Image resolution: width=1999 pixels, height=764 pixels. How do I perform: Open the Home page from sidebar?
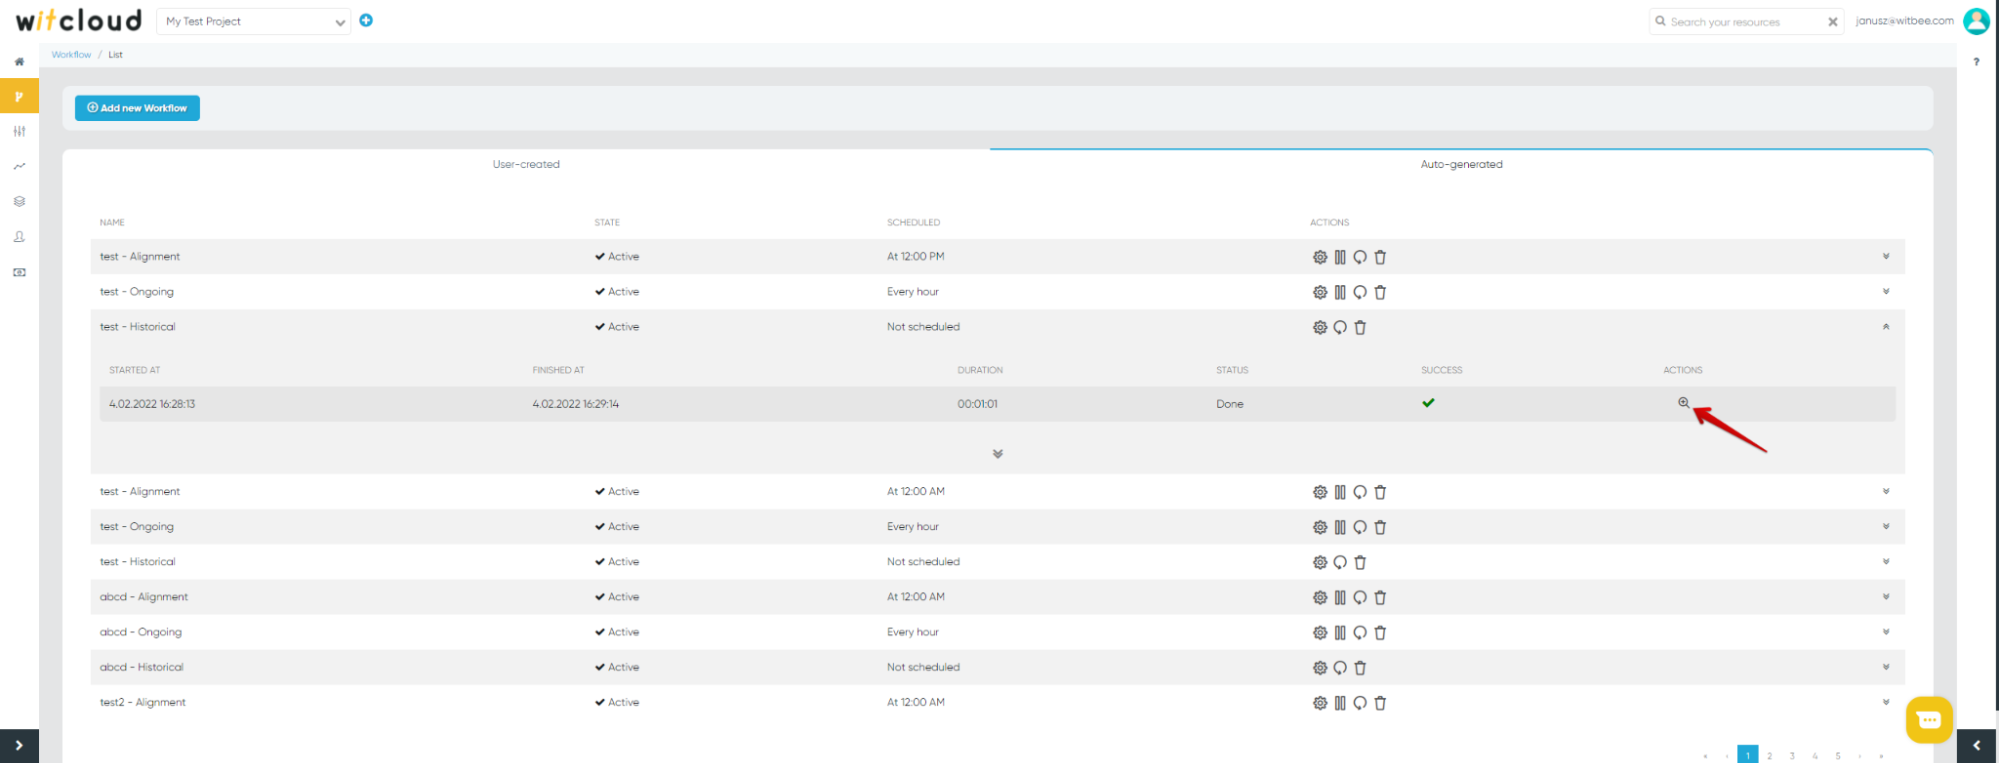[x=19, y=62]
